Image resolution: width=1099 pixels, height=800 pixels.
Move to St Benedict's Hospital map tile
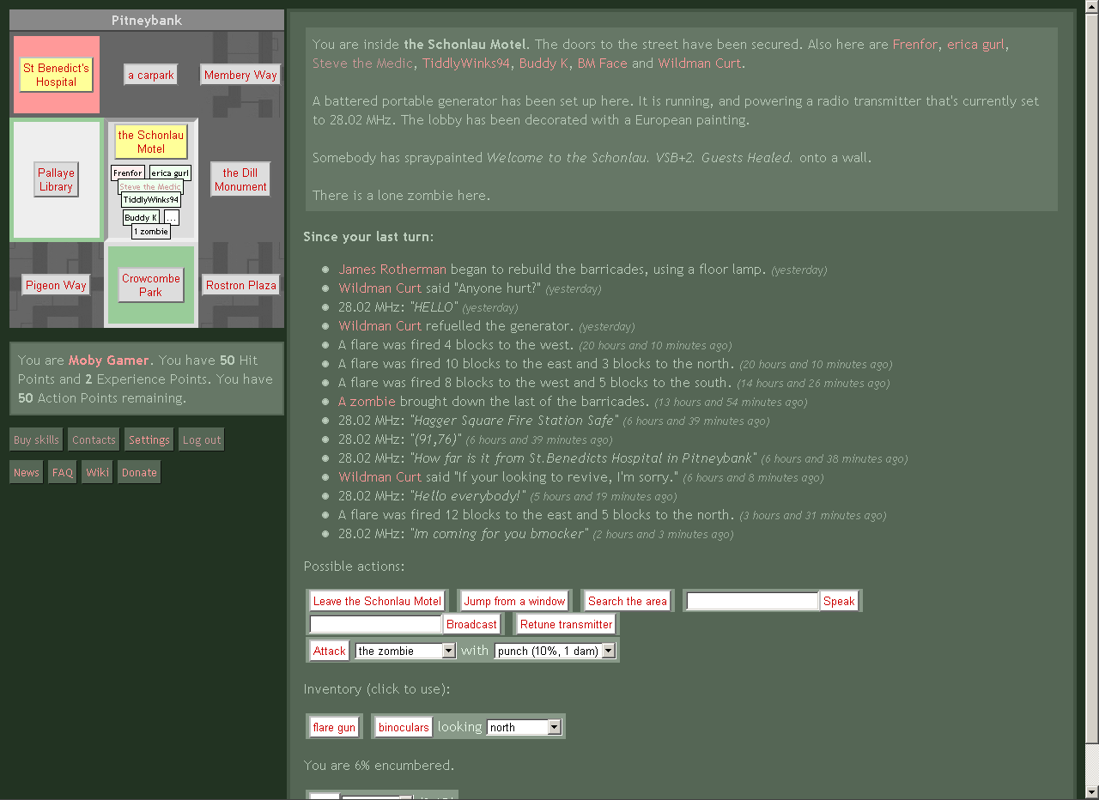(x=56, y=75)
